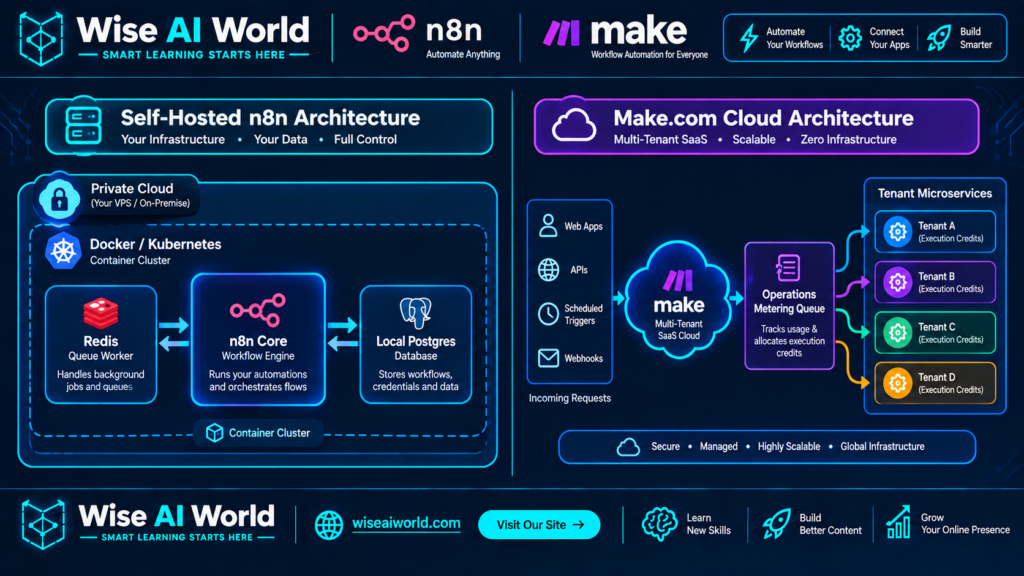This screenshot has width=1024, height=576.
Task: Click the Operations Metering Queue checklist icon
Action: point(788,268)
